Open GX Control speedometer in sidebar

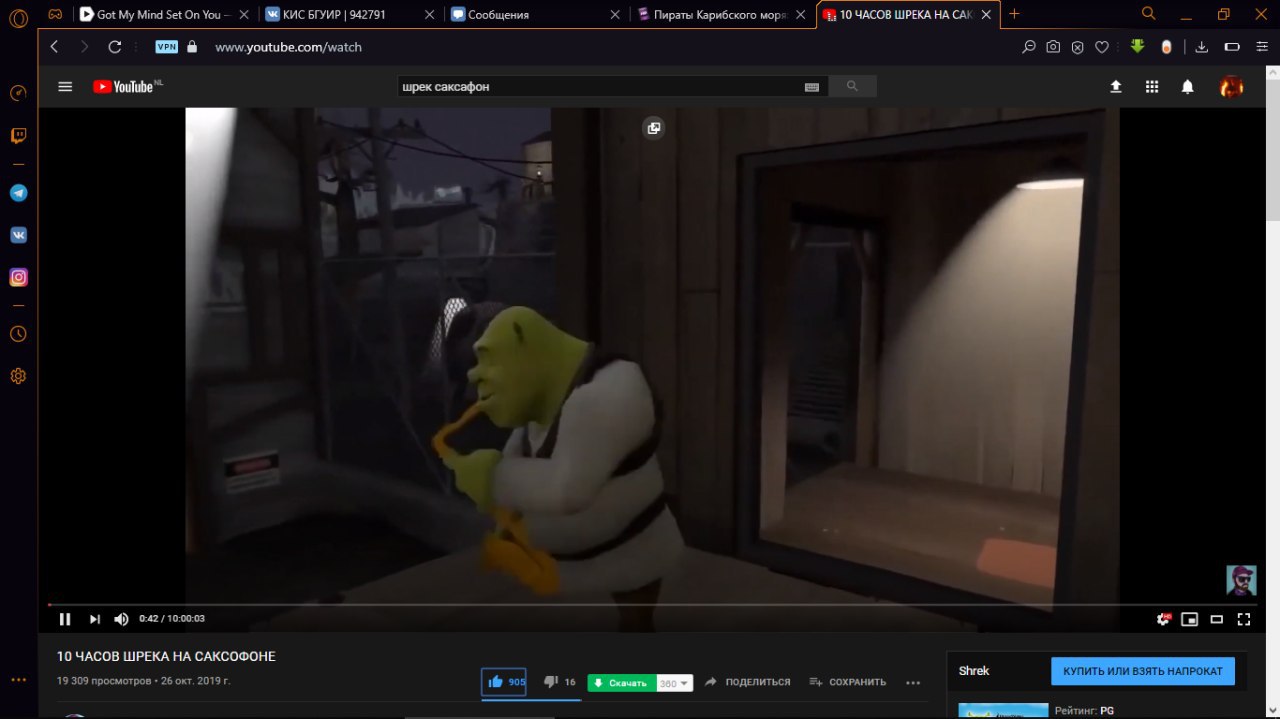(18, 93)
